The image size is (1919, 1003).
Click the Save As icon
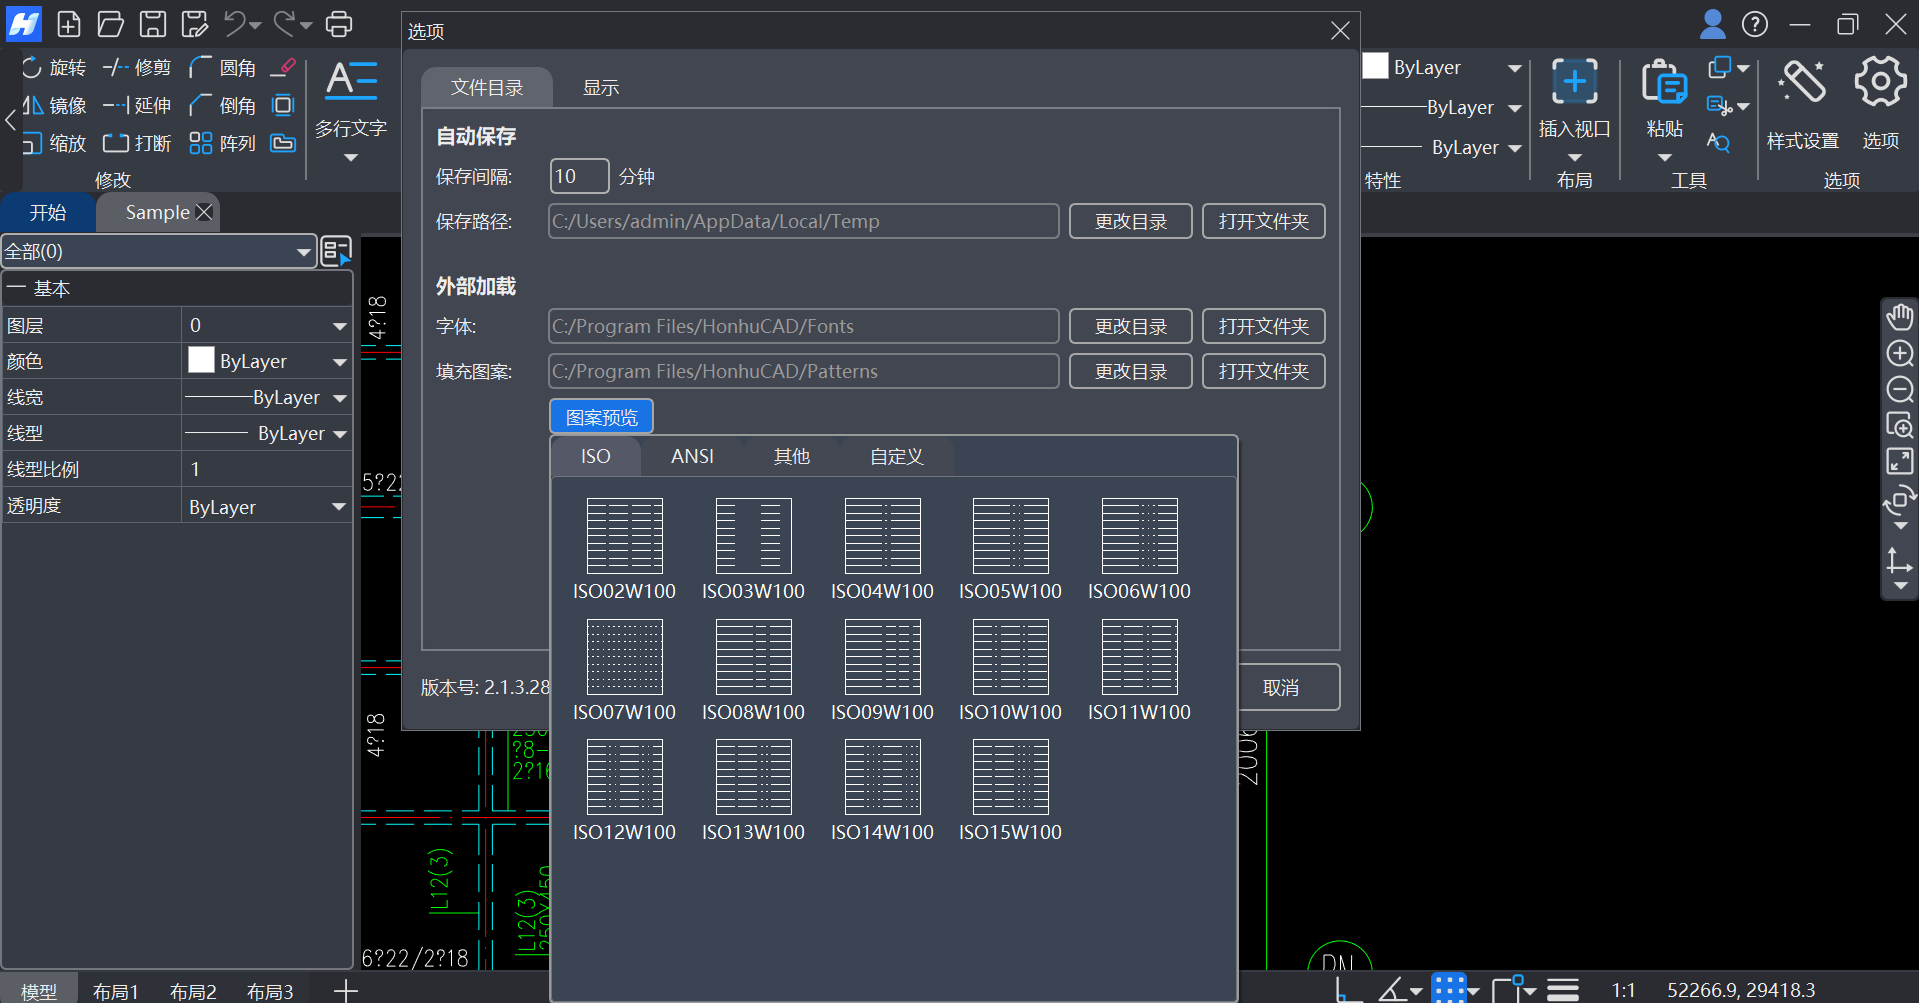tap(195, 24)
